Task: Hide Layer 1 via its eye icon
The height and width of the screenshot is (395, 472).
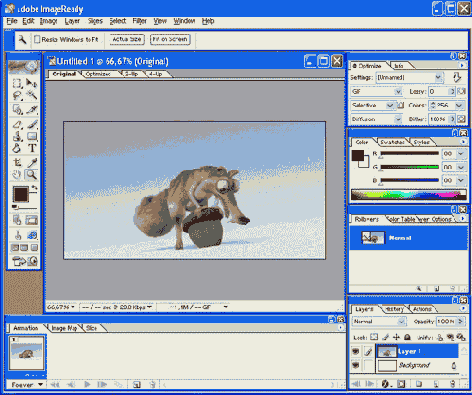Action: point(355,351)
